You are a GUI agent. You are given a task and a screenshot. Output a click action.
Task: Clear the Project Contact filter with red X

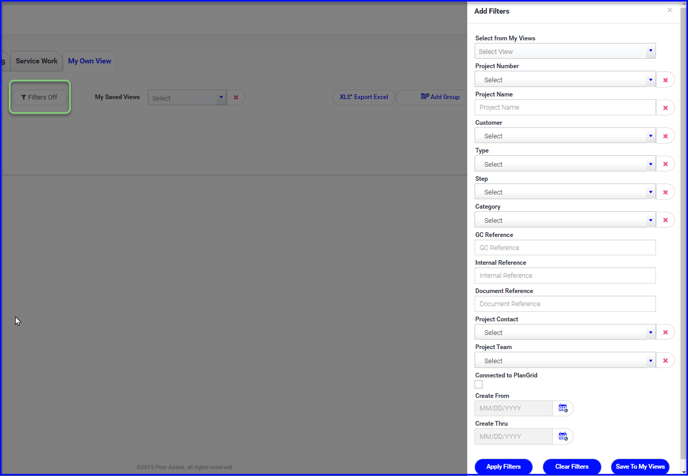point(665,333)
